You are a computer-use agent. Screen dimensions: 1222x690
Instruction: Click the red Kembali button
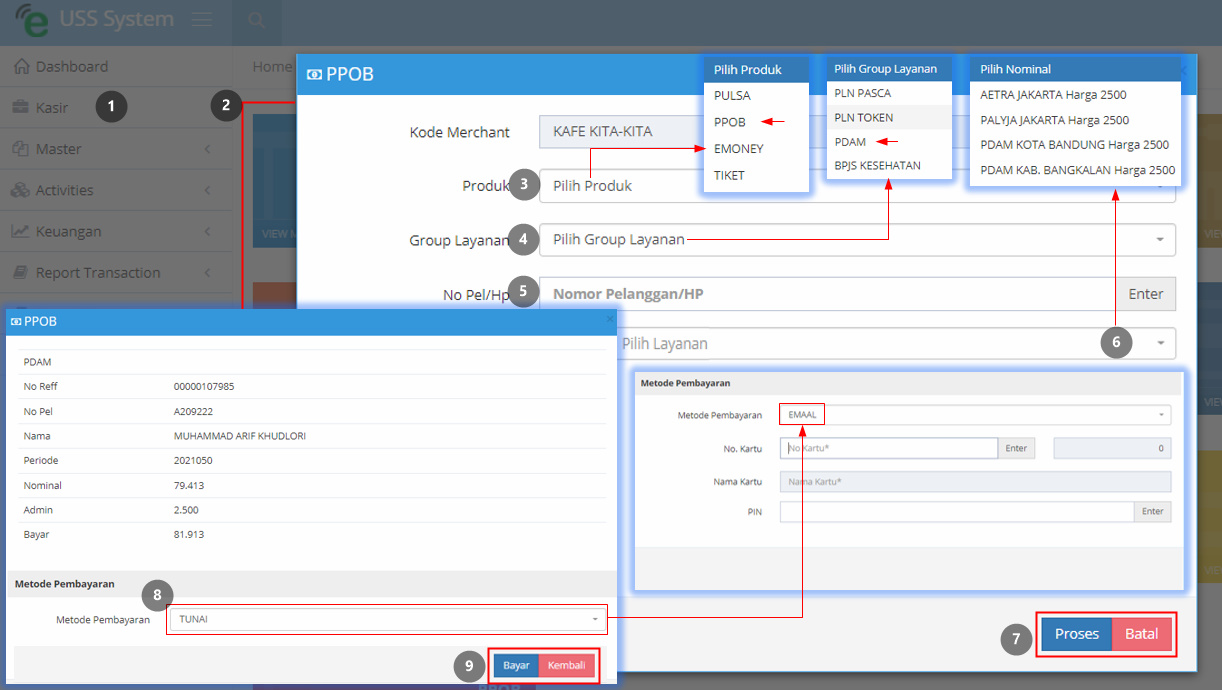tap(566, 666)
